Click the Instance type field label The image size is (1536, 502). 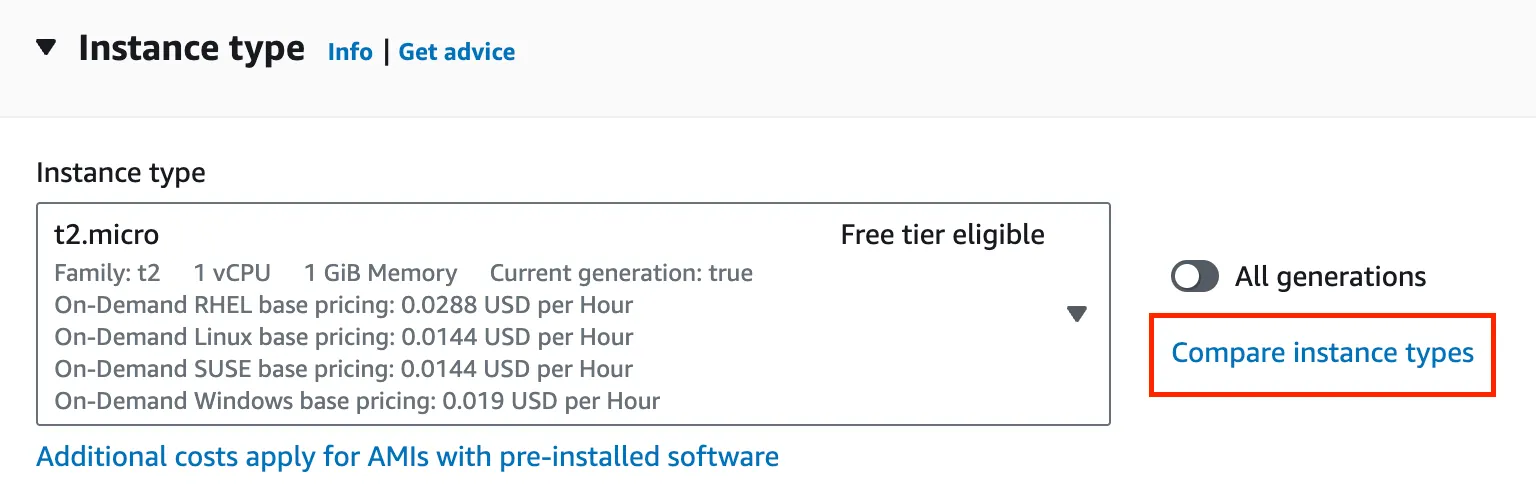[x=120, y=173]
